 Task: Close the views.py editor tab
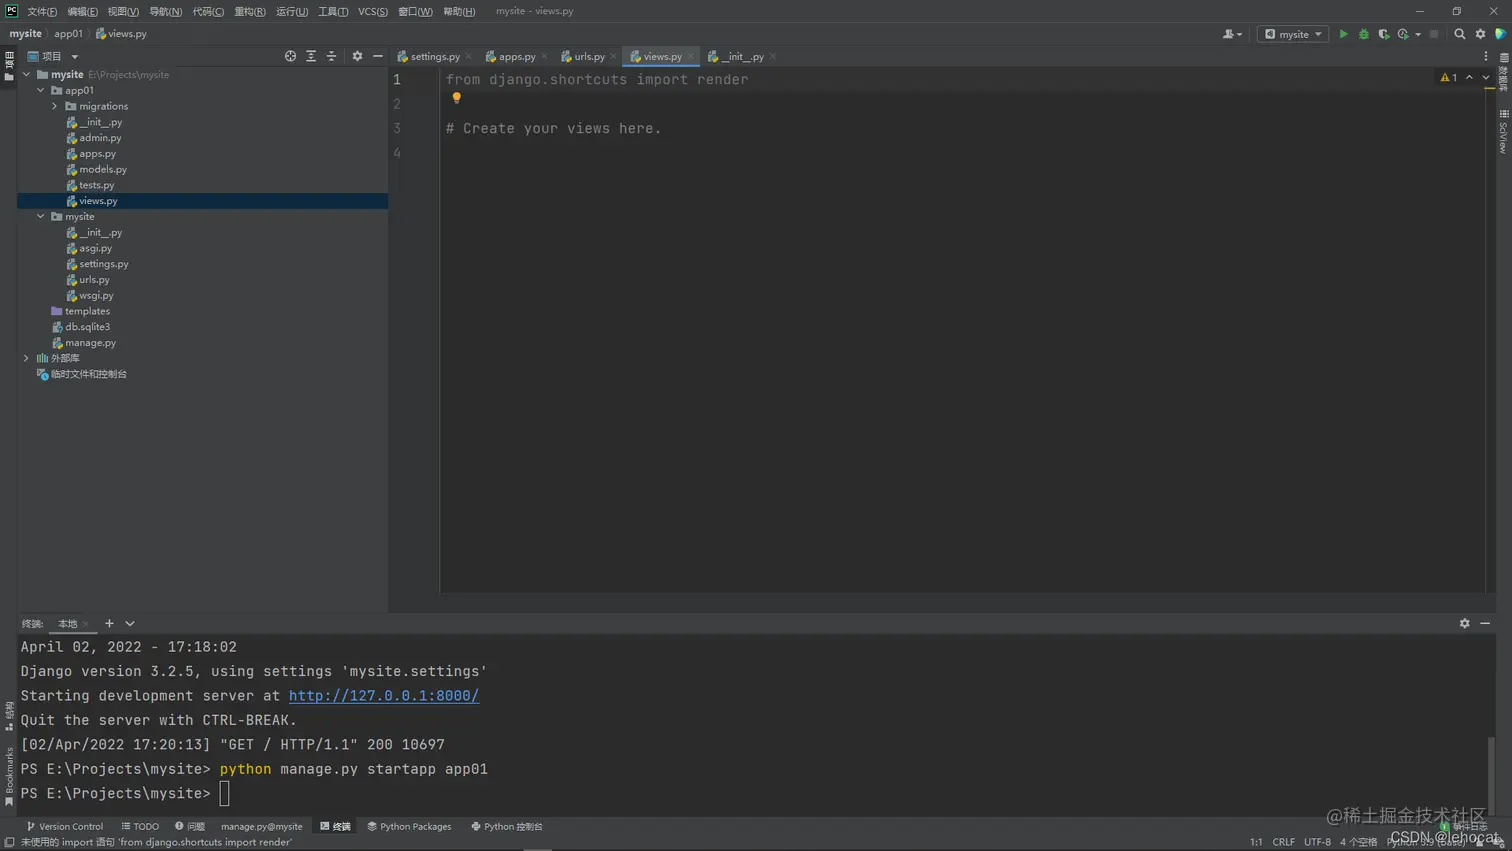pyautogui.click(x=691, y=57)
